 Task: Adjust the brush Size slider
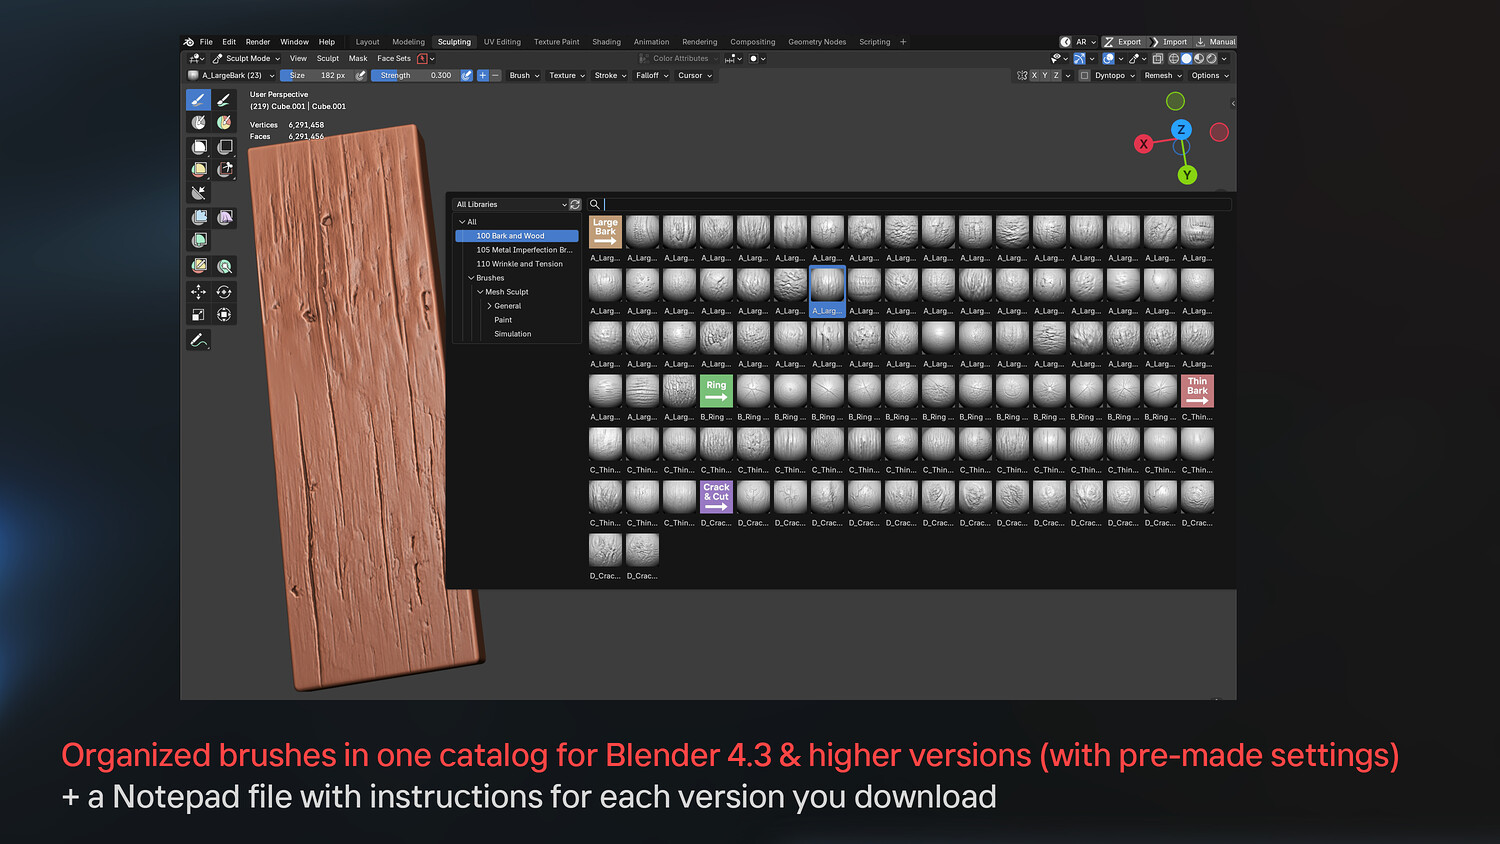click(316, 75)
